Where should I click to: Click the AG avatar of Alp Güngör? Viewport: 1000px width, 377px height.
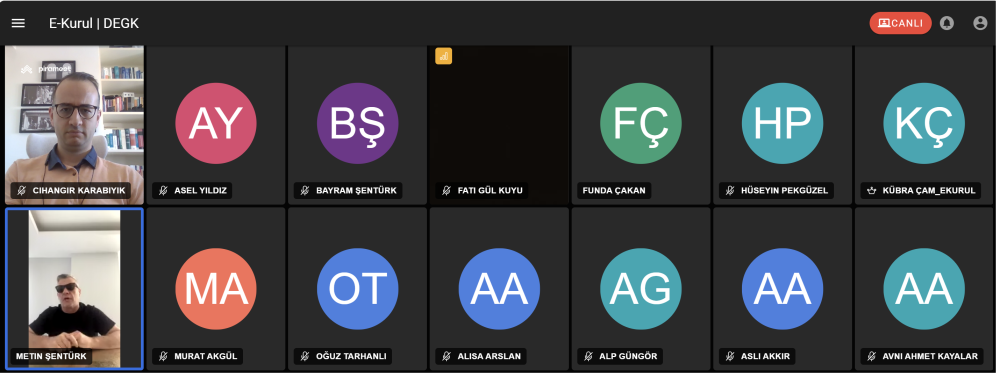click(641, 289)
